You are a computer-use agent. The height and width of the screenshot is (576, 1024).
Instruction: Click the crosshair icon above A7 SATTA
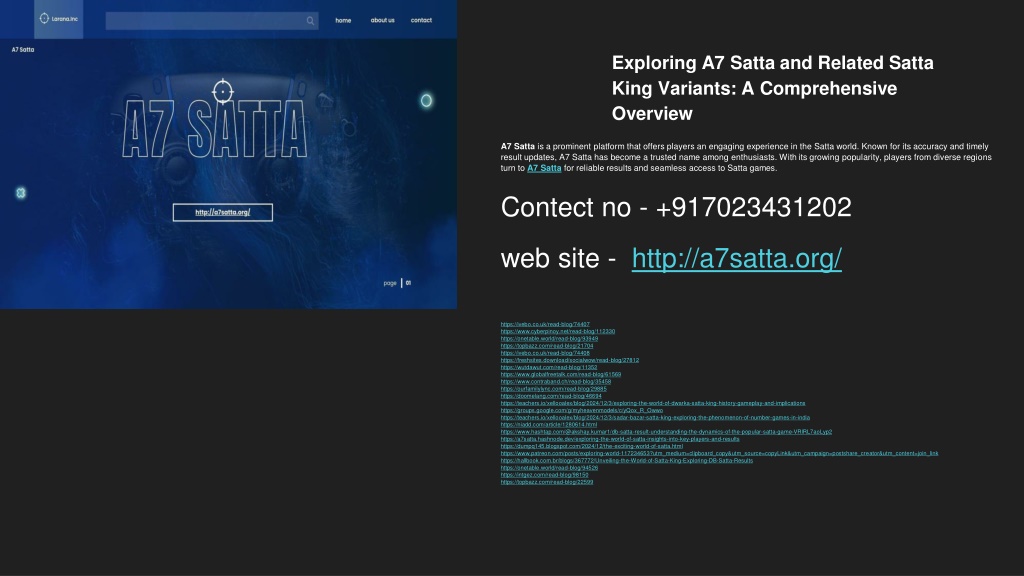[223, 91]
